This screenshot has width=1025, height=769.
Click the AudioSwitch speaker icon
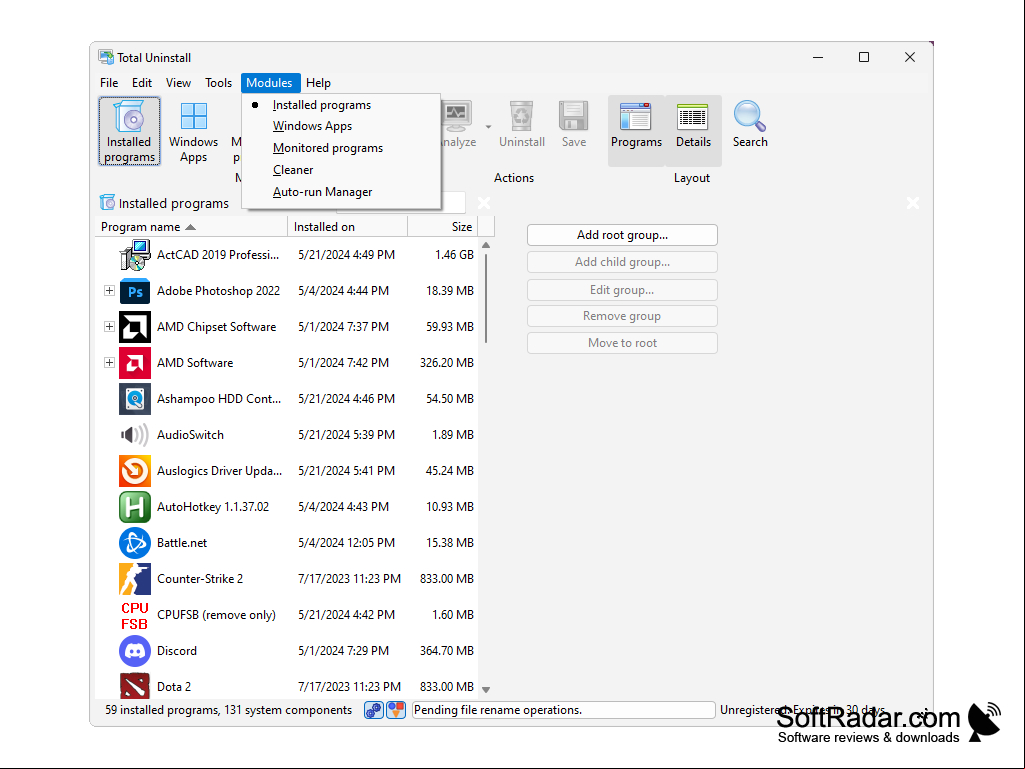coord(135,435)
